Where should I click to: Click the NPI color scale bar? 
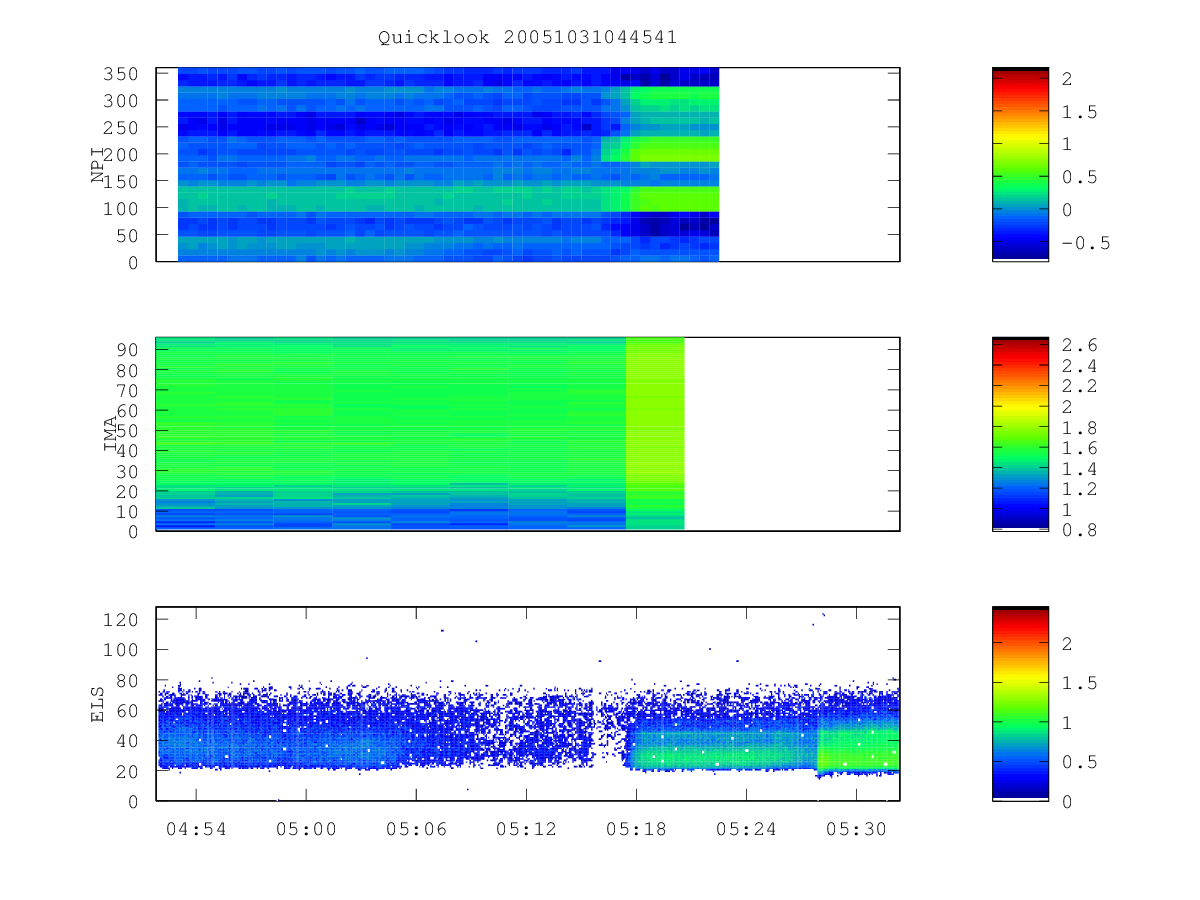coord(1020,165)
